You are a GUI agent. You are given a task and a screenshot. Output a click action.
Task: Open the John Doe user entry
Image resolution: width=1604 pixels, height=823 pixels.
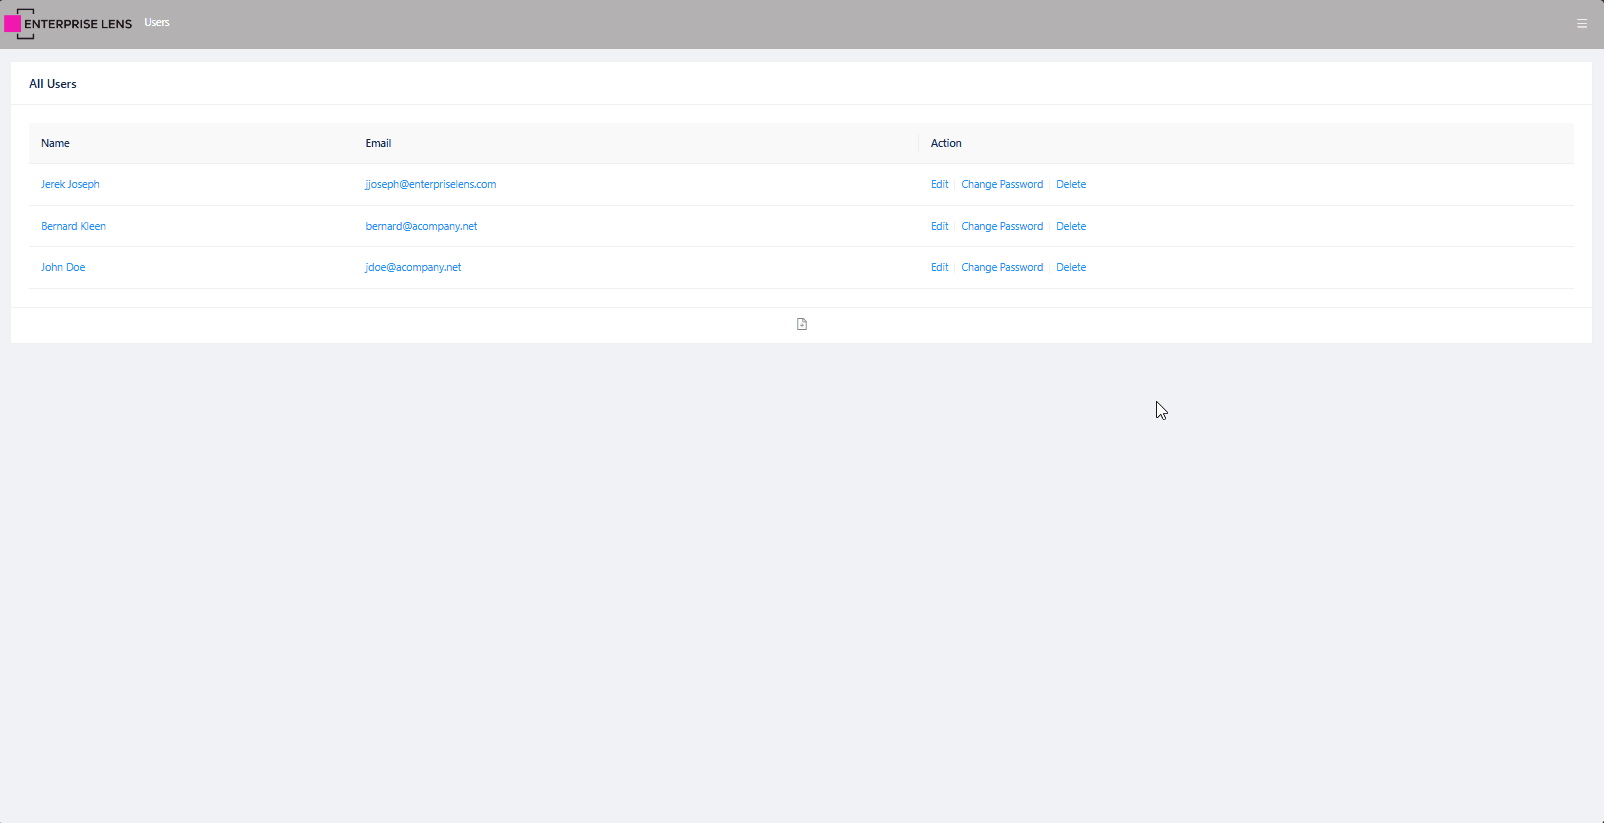point(63,268)
